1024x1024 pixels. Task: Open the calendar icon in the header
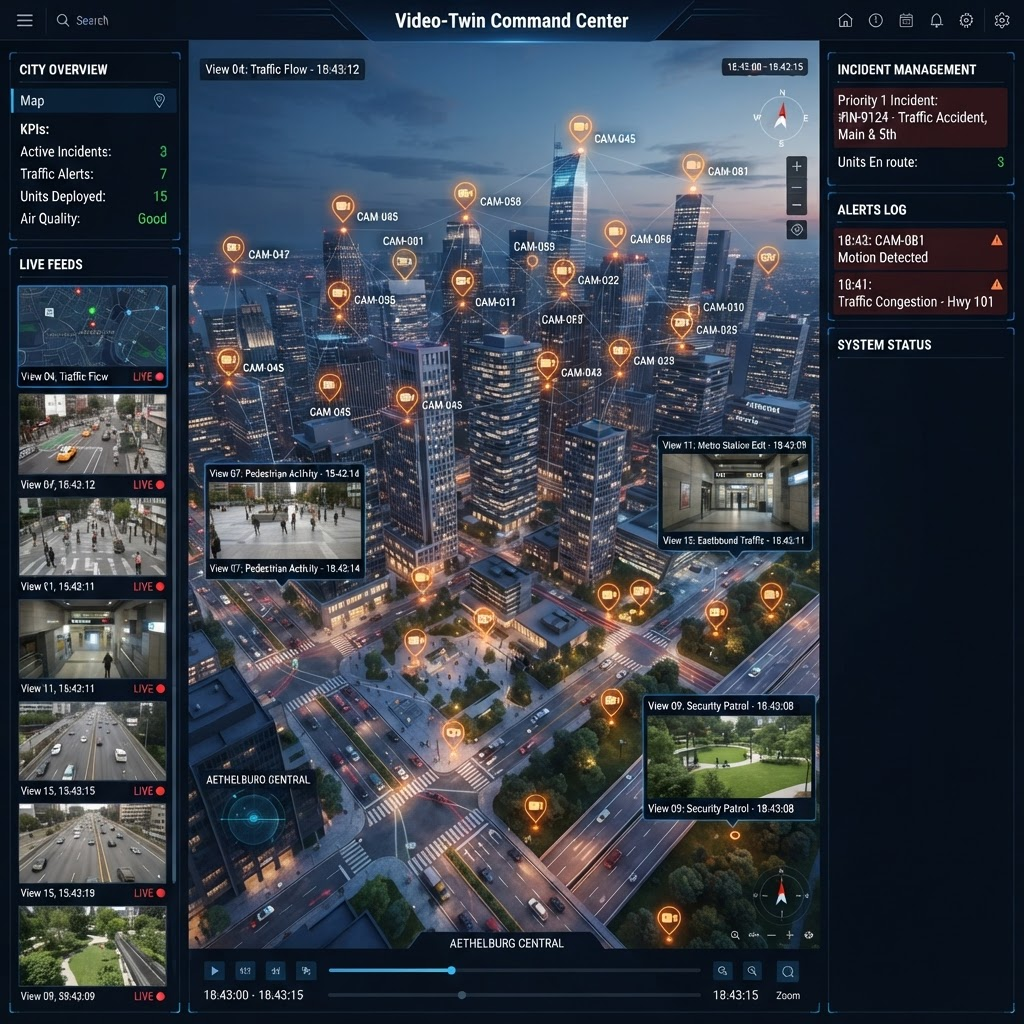pos(906,20)
